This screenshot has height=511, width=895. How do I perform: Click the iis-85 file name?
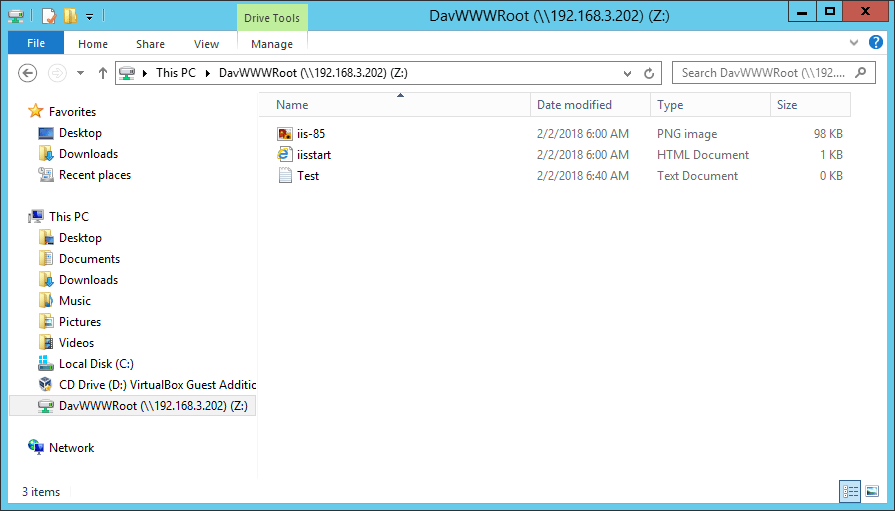(x=311, y=134)
